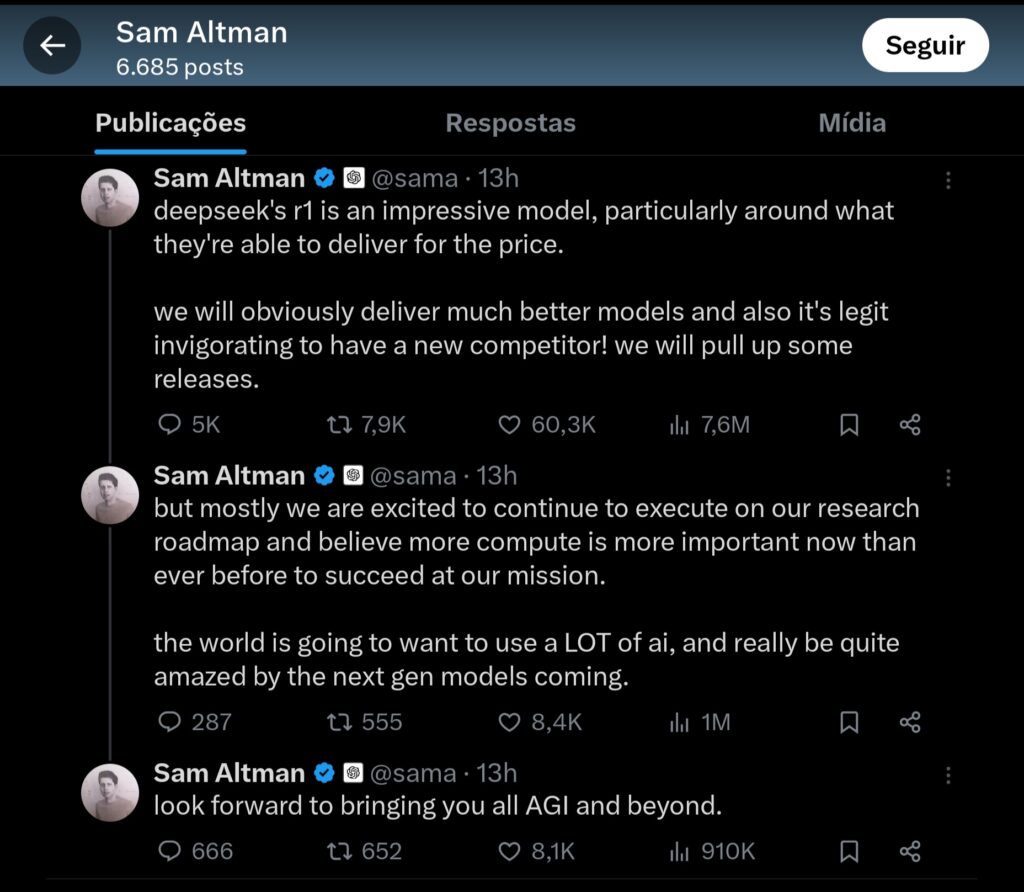Expand more options on the research roadmap tweet
Image resolution: width=1024 pixels, height=892 pixels.
(948, 478)
